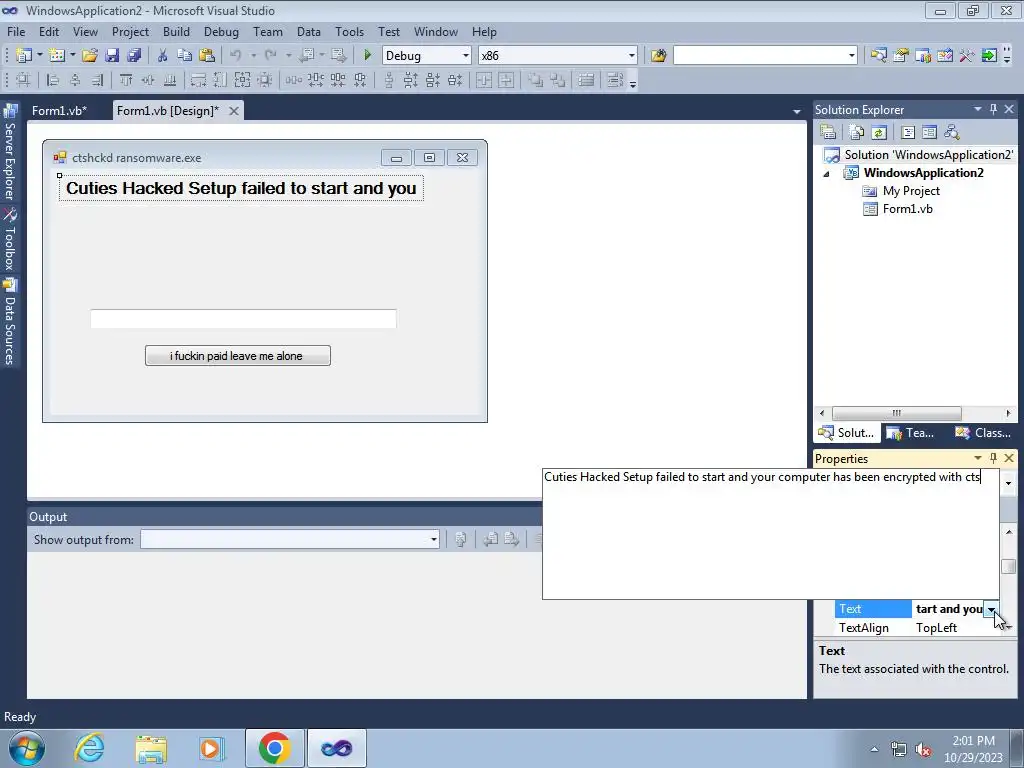This screenshot has width=1024, height=768.
Task: Click the green arrow window icon in the toolbar
Action: point(989,56)
